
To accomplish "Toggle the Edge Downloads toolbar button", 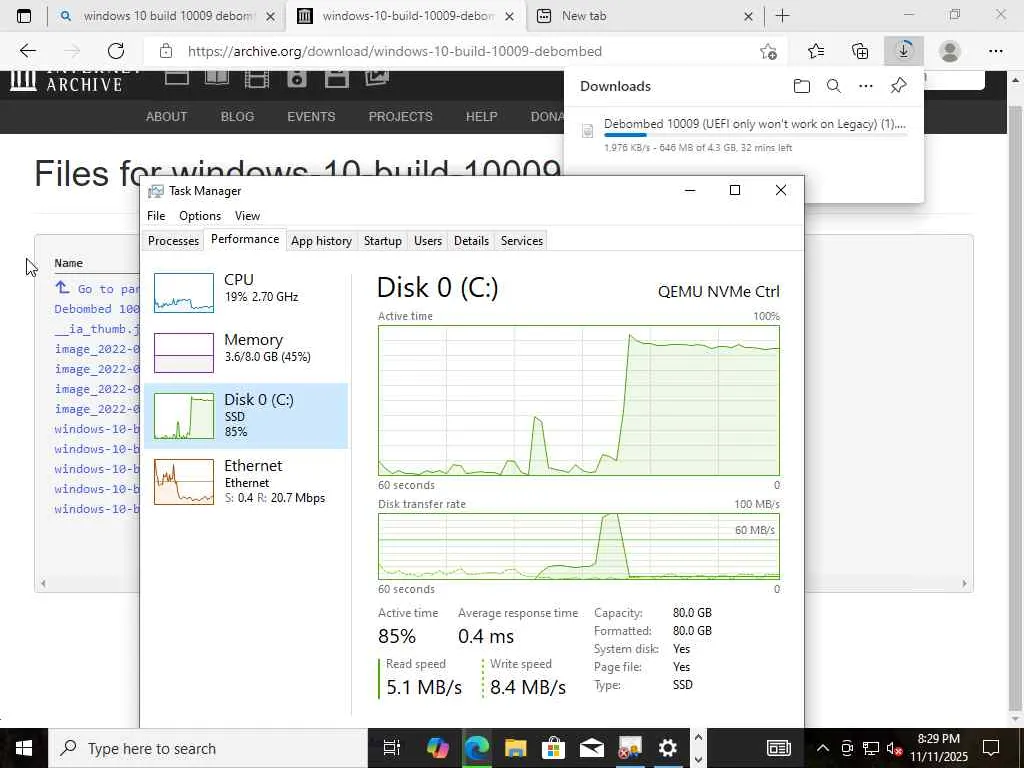I will (x=904, y=51).
